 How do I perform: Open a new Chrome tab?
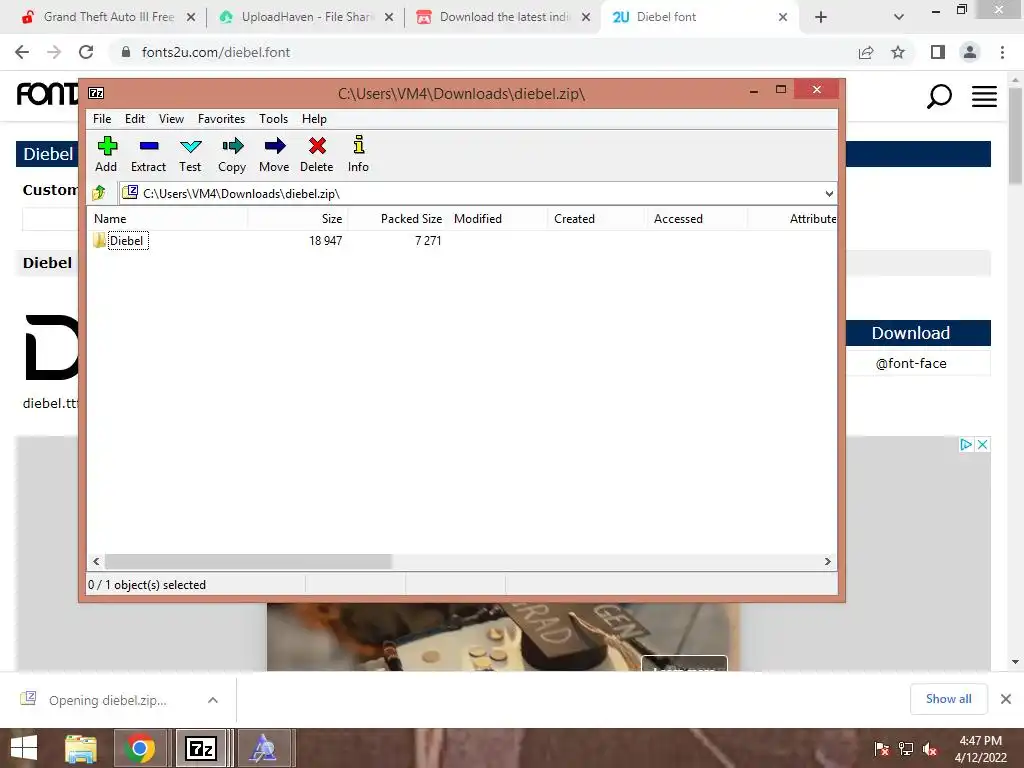pyautogui.click(x=821, y=17)
